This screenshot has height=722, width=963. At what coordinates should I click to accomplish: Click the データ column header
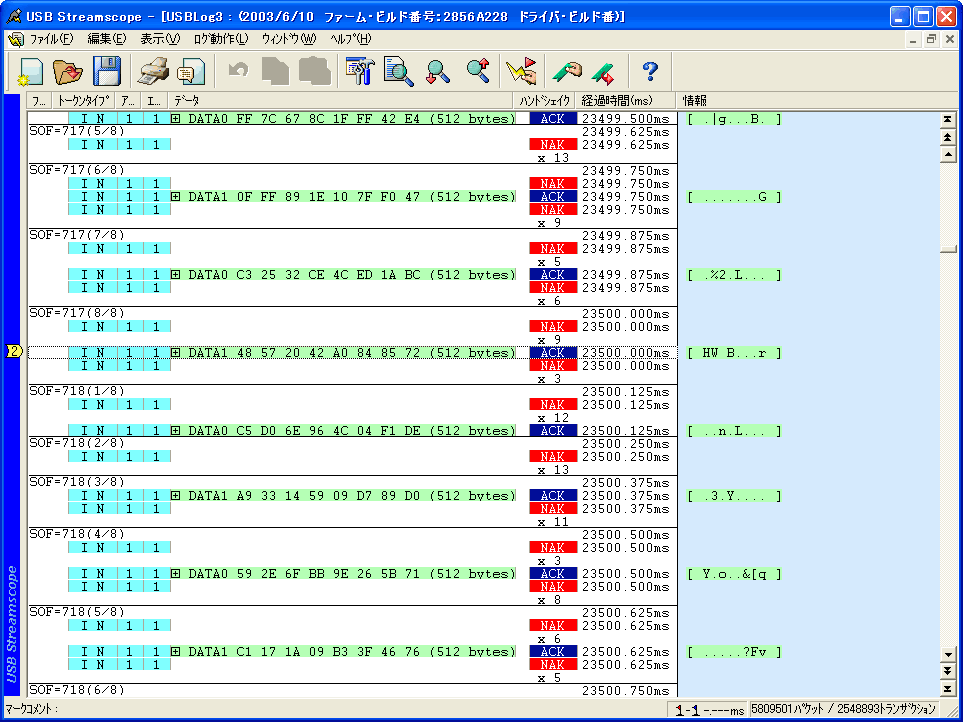tap(340, 101)
